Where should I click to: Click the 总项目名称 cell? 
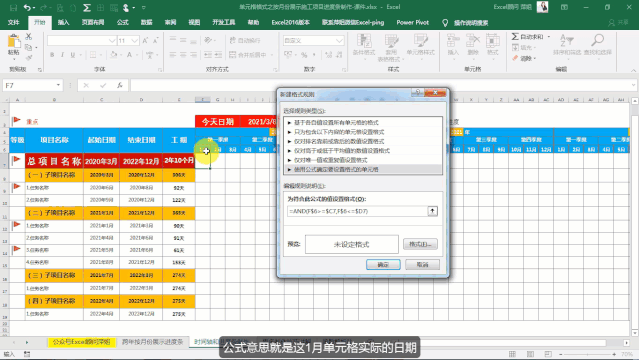tap(54, 161)
